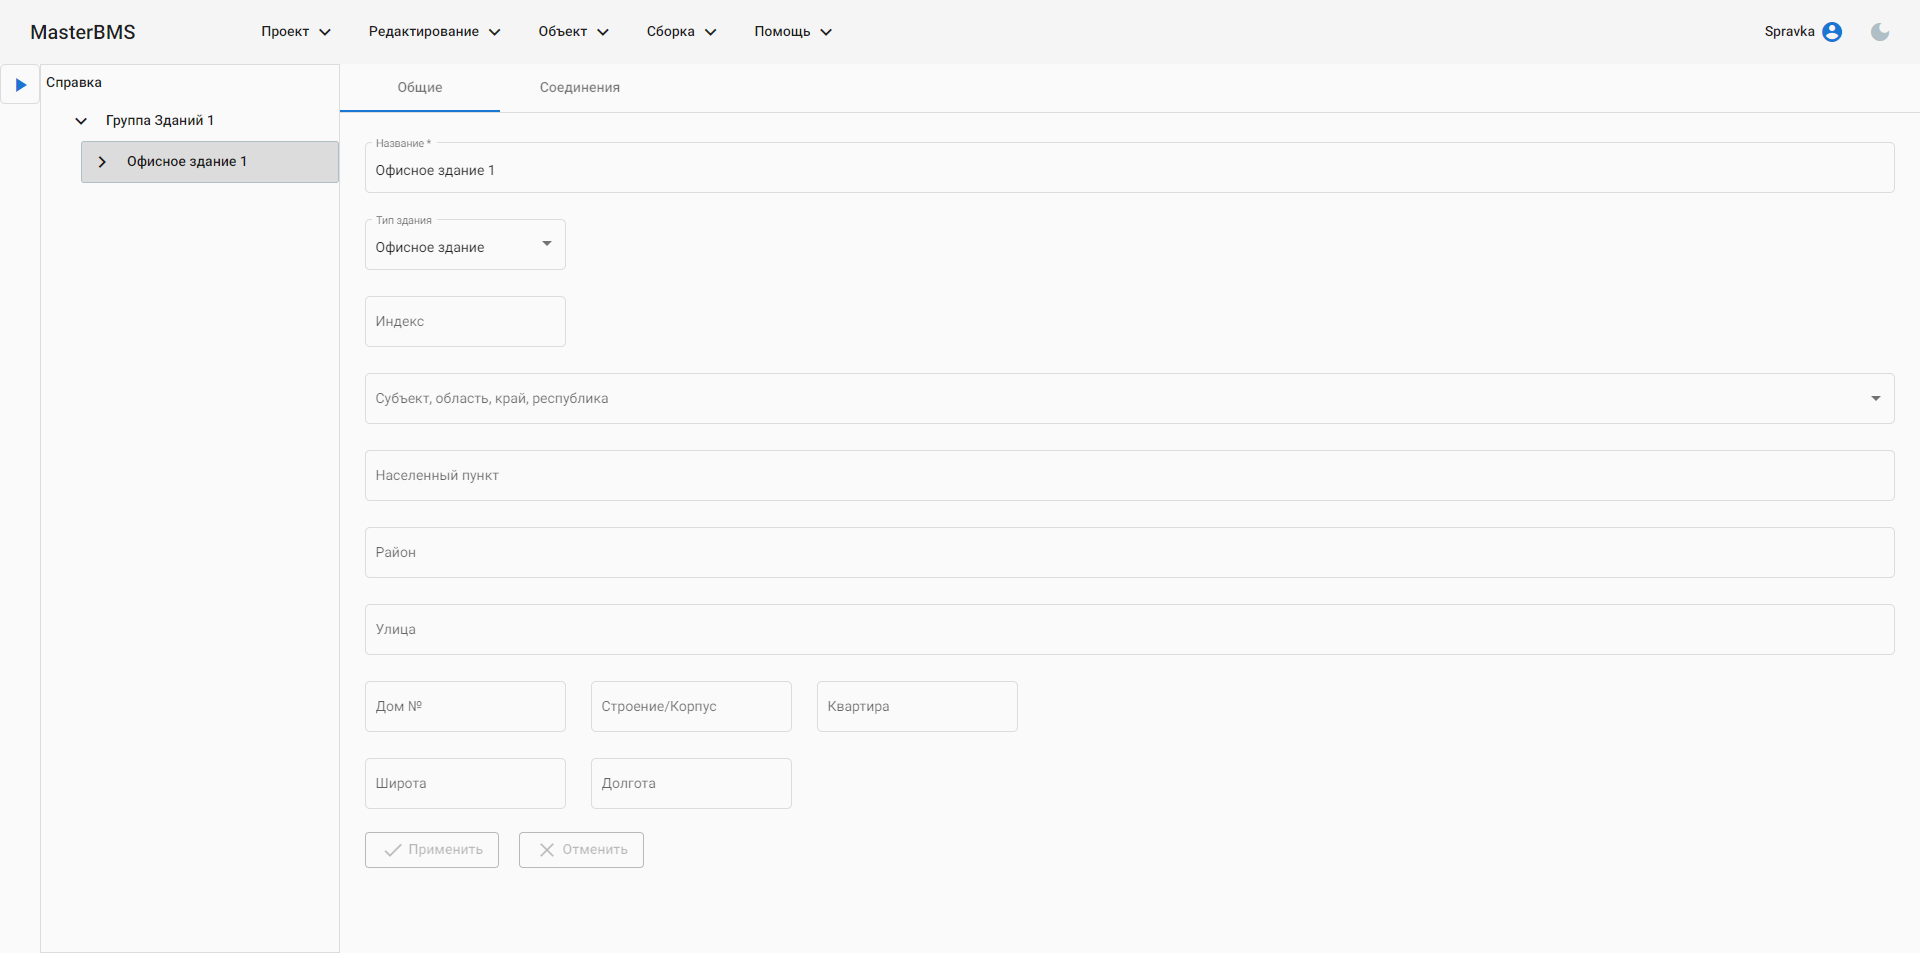Click the Название input field
The width and height of the screenshot is (1920, 953).
coord(1128,171)
